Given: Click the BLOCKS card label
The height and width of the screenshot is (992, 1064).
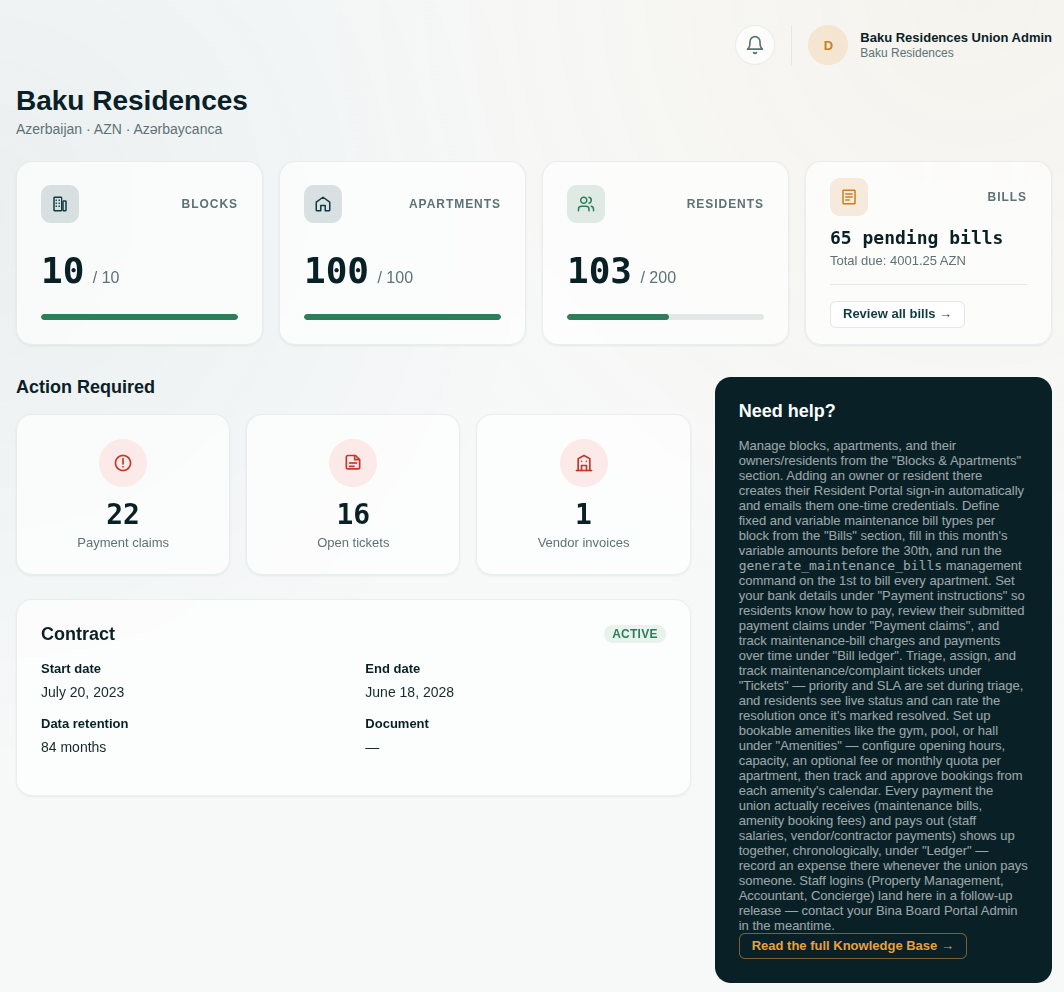Looking at the screenshot, I should click(x=209, y=204).
